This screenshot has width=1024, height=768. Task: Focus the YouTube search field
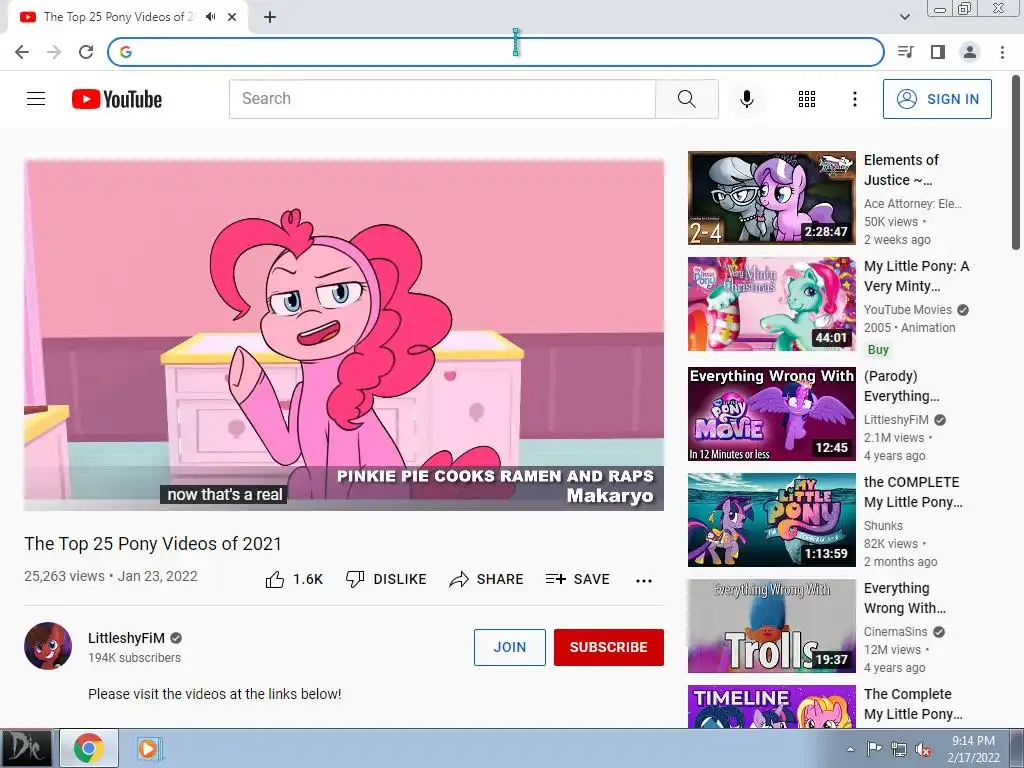(442, 99)
